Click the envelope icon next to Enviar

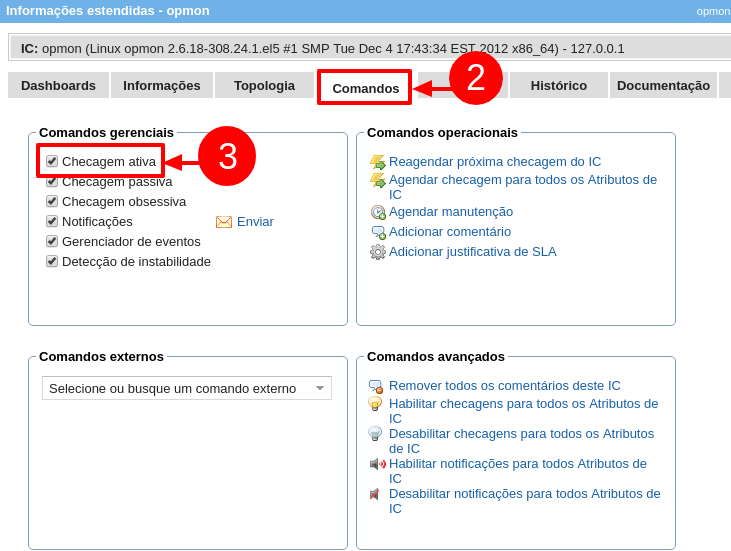coord(224,222)
